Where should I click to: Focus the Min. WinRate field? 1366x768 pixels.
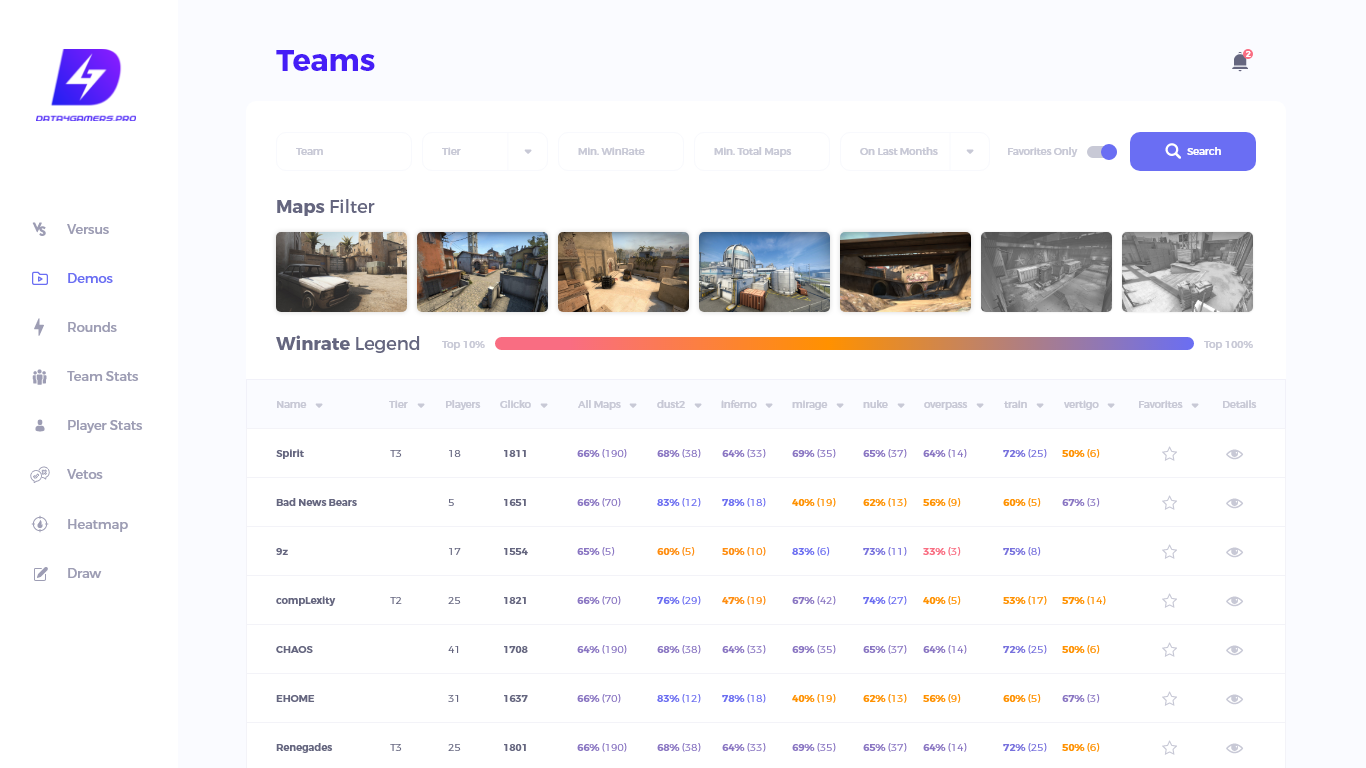coord(621,152)
